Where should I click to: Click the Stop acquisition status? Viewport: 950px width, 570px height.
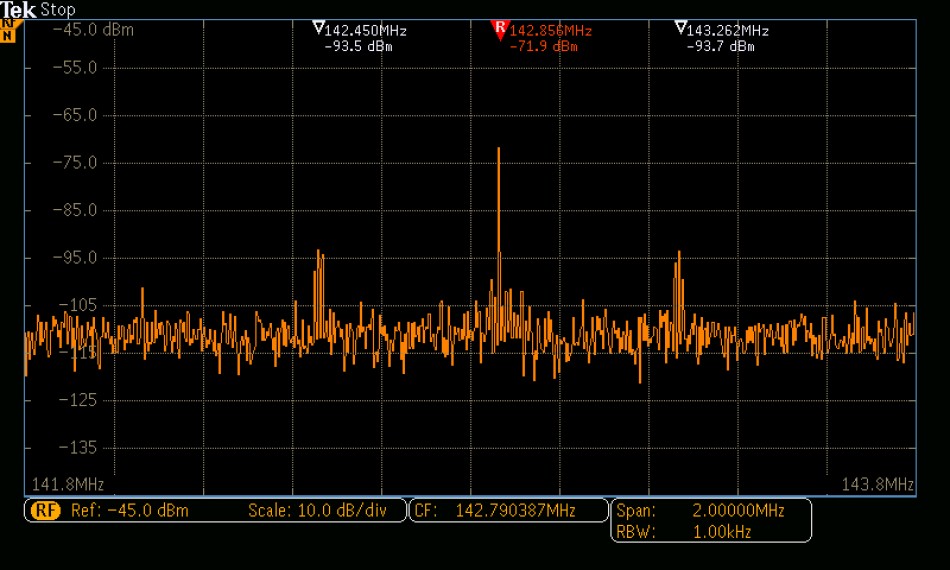coord(58,10)
